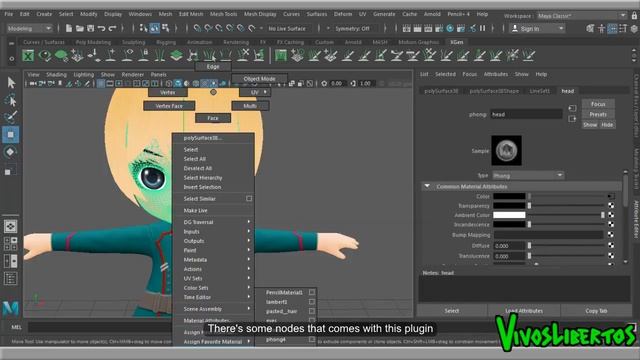Click the Pause icon in status line
640x360 pixels.
pos(482,28)
